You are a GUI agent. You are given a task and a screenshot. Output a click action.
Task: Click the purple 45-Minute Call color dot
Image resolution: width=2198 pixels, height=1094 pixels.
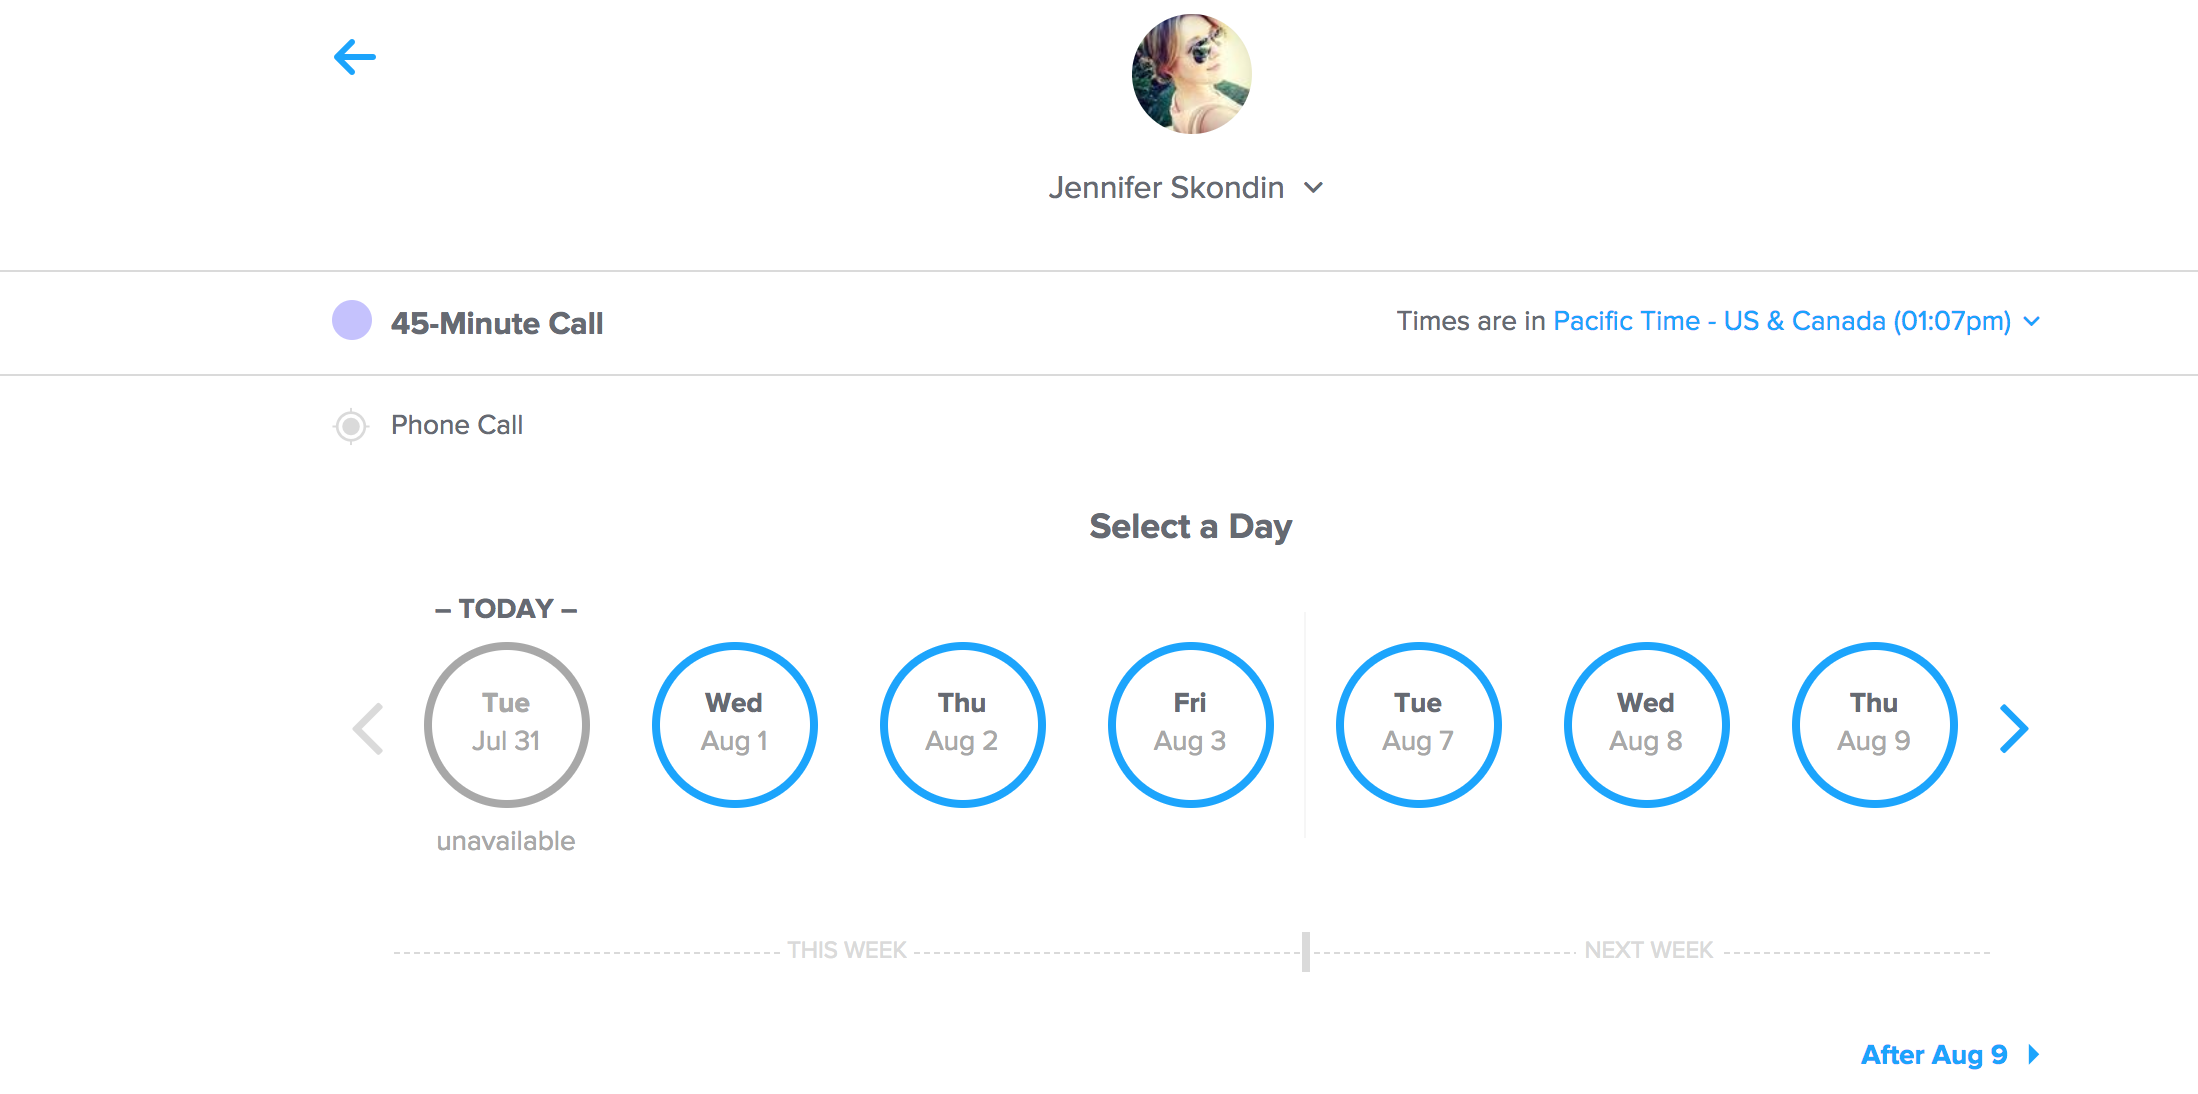point(352,320)
